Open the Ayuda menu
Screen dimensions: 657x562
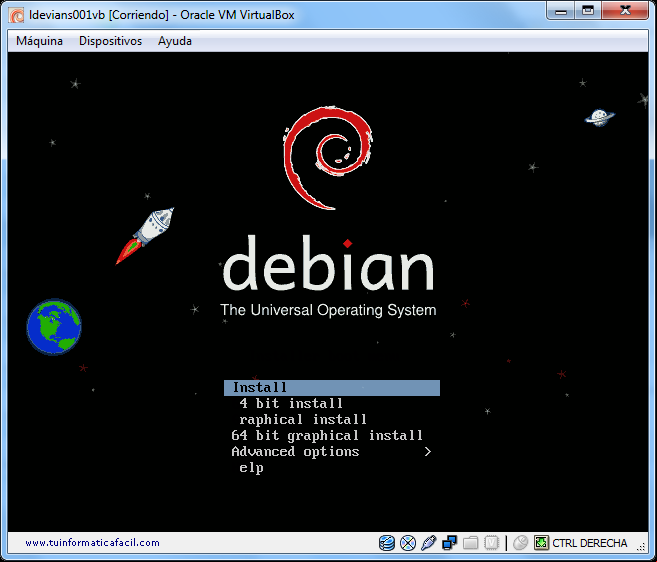175,41
